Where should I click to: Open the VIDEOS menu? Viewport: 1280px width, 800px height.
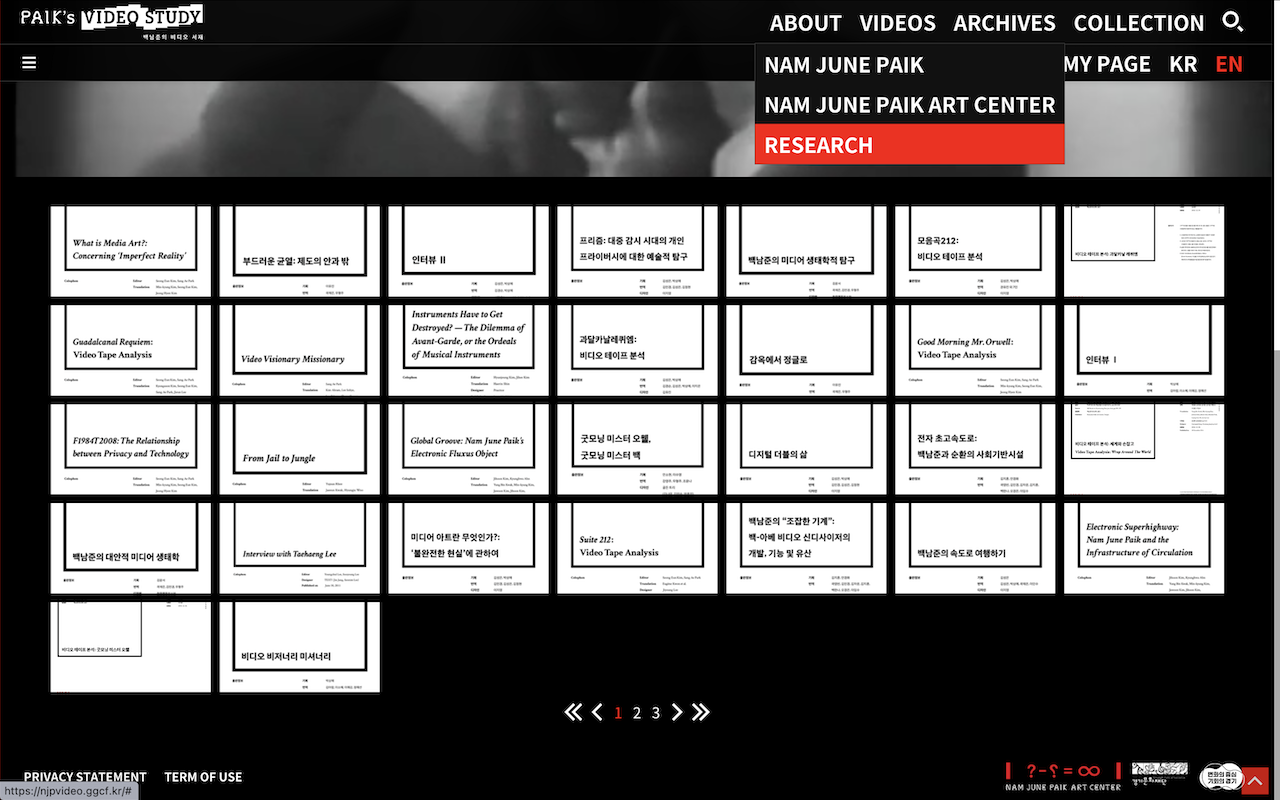point(898,23)
